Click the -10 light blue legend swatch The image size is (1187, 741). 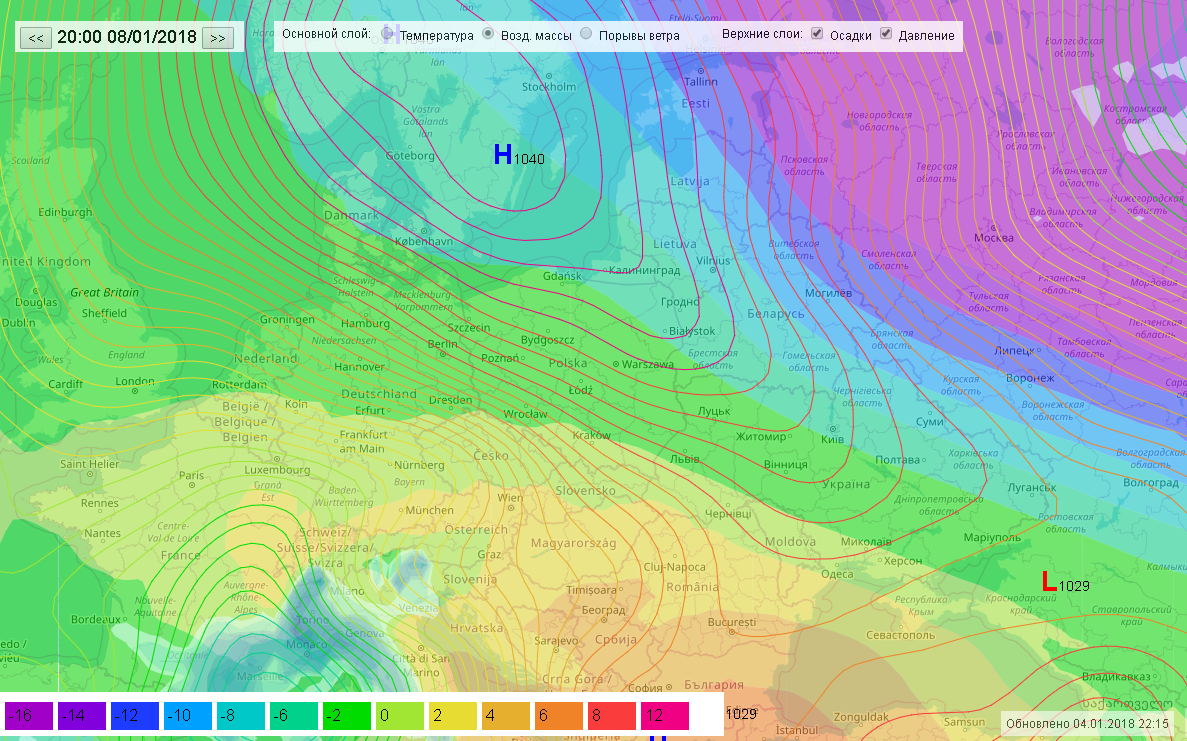click(188, 715)
